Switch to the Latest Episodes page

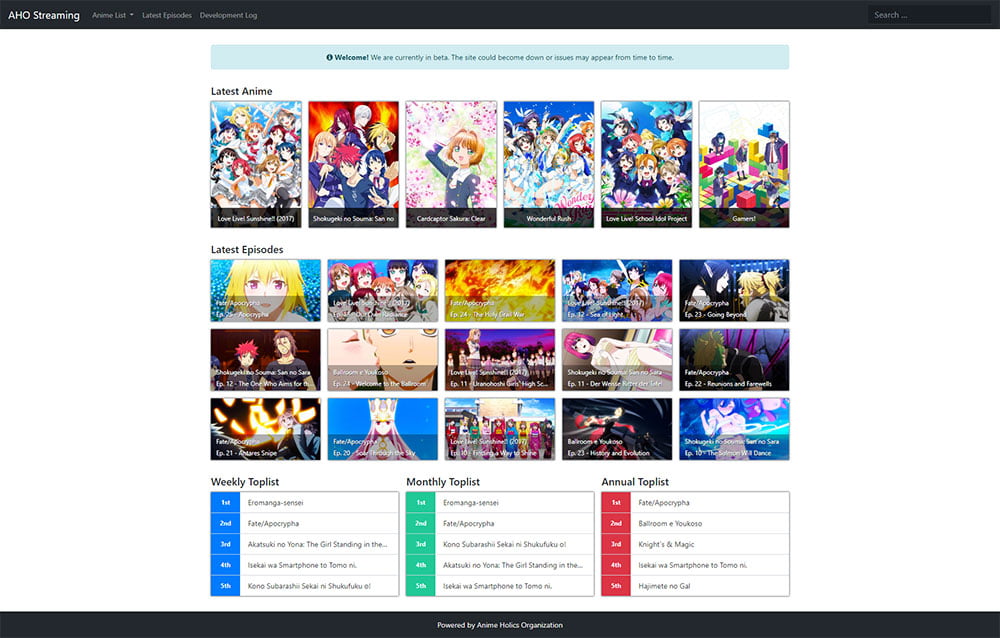click(166, 15)
